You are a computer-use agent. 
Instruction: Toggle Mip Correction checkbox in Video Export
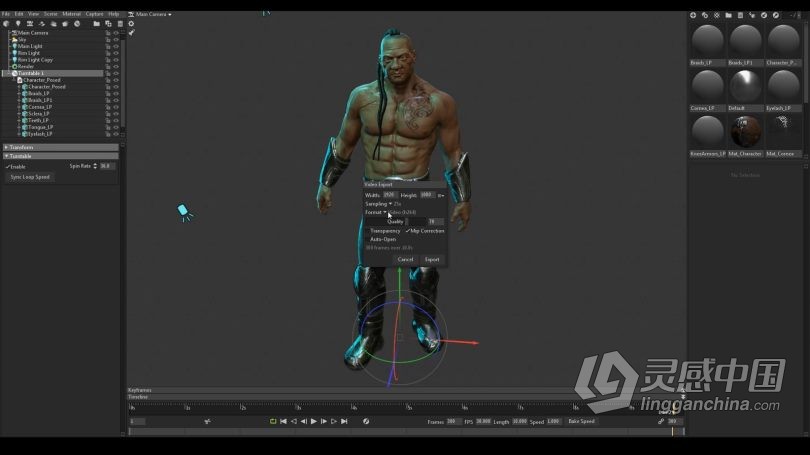pyautogui.click(x=408, y=231)
